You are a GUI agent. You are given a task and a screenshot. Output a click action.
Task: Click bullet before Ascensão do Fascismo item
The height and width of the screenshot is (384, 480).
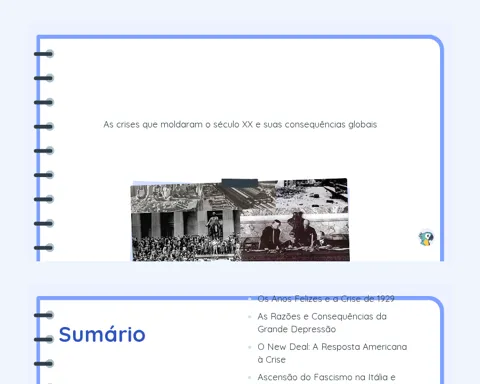pyautogui.click(x=250, y=377)
